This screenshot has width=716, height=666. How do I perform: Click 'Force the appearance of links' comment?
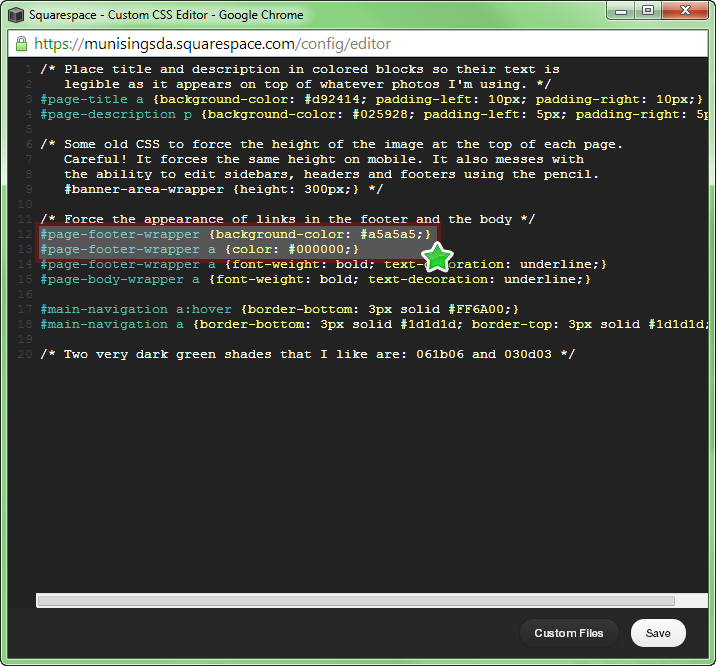click(288, 219)
